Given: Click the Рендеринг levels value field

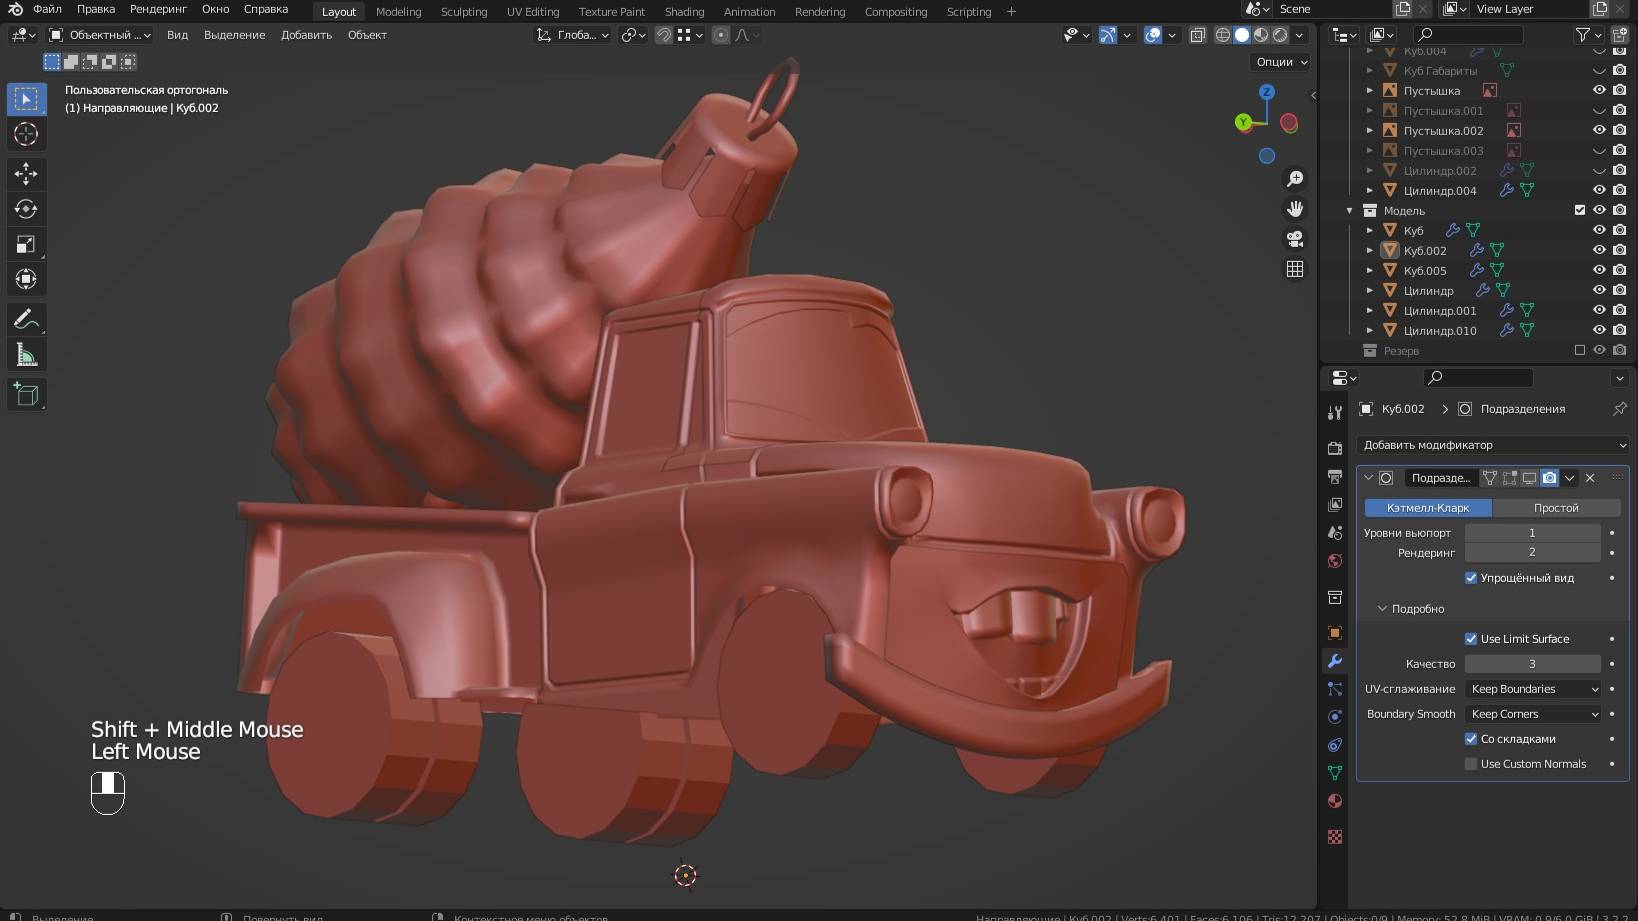Looking at the screenshot, I should coord(1533,552).
